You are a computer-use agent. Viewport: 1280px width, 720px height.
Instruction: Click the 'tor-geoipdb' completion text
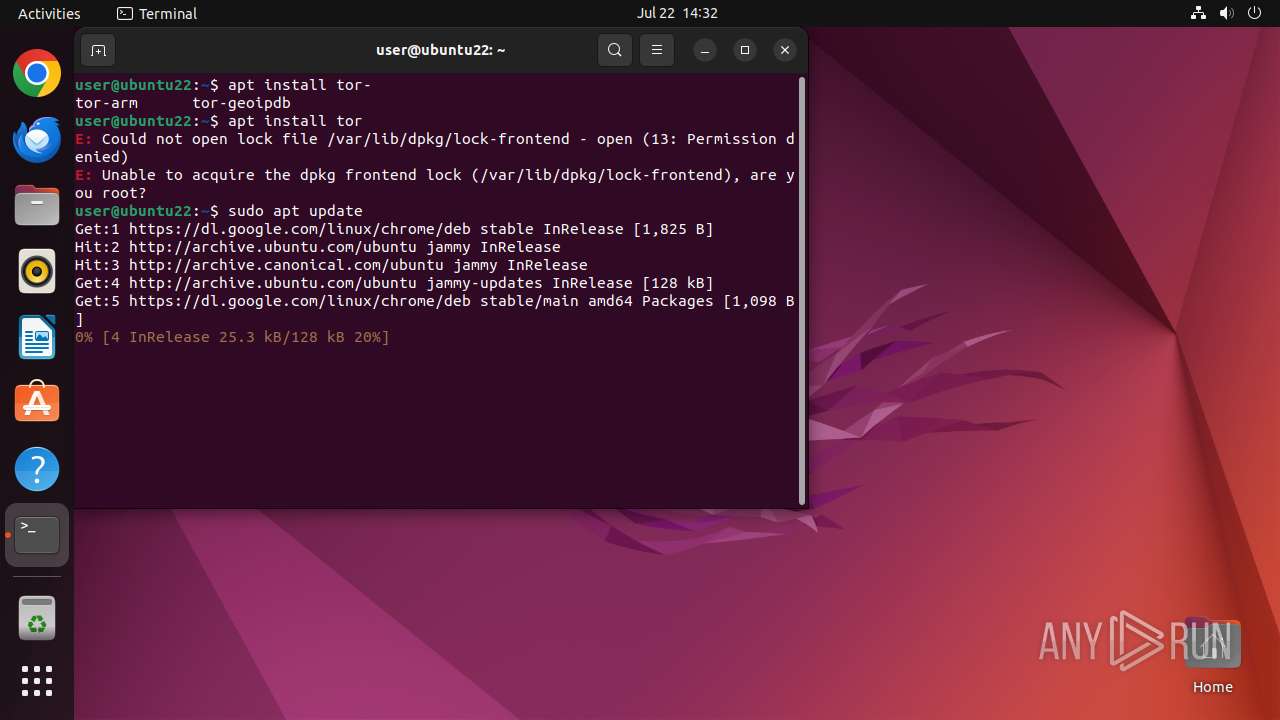click(x=241, y=103)
